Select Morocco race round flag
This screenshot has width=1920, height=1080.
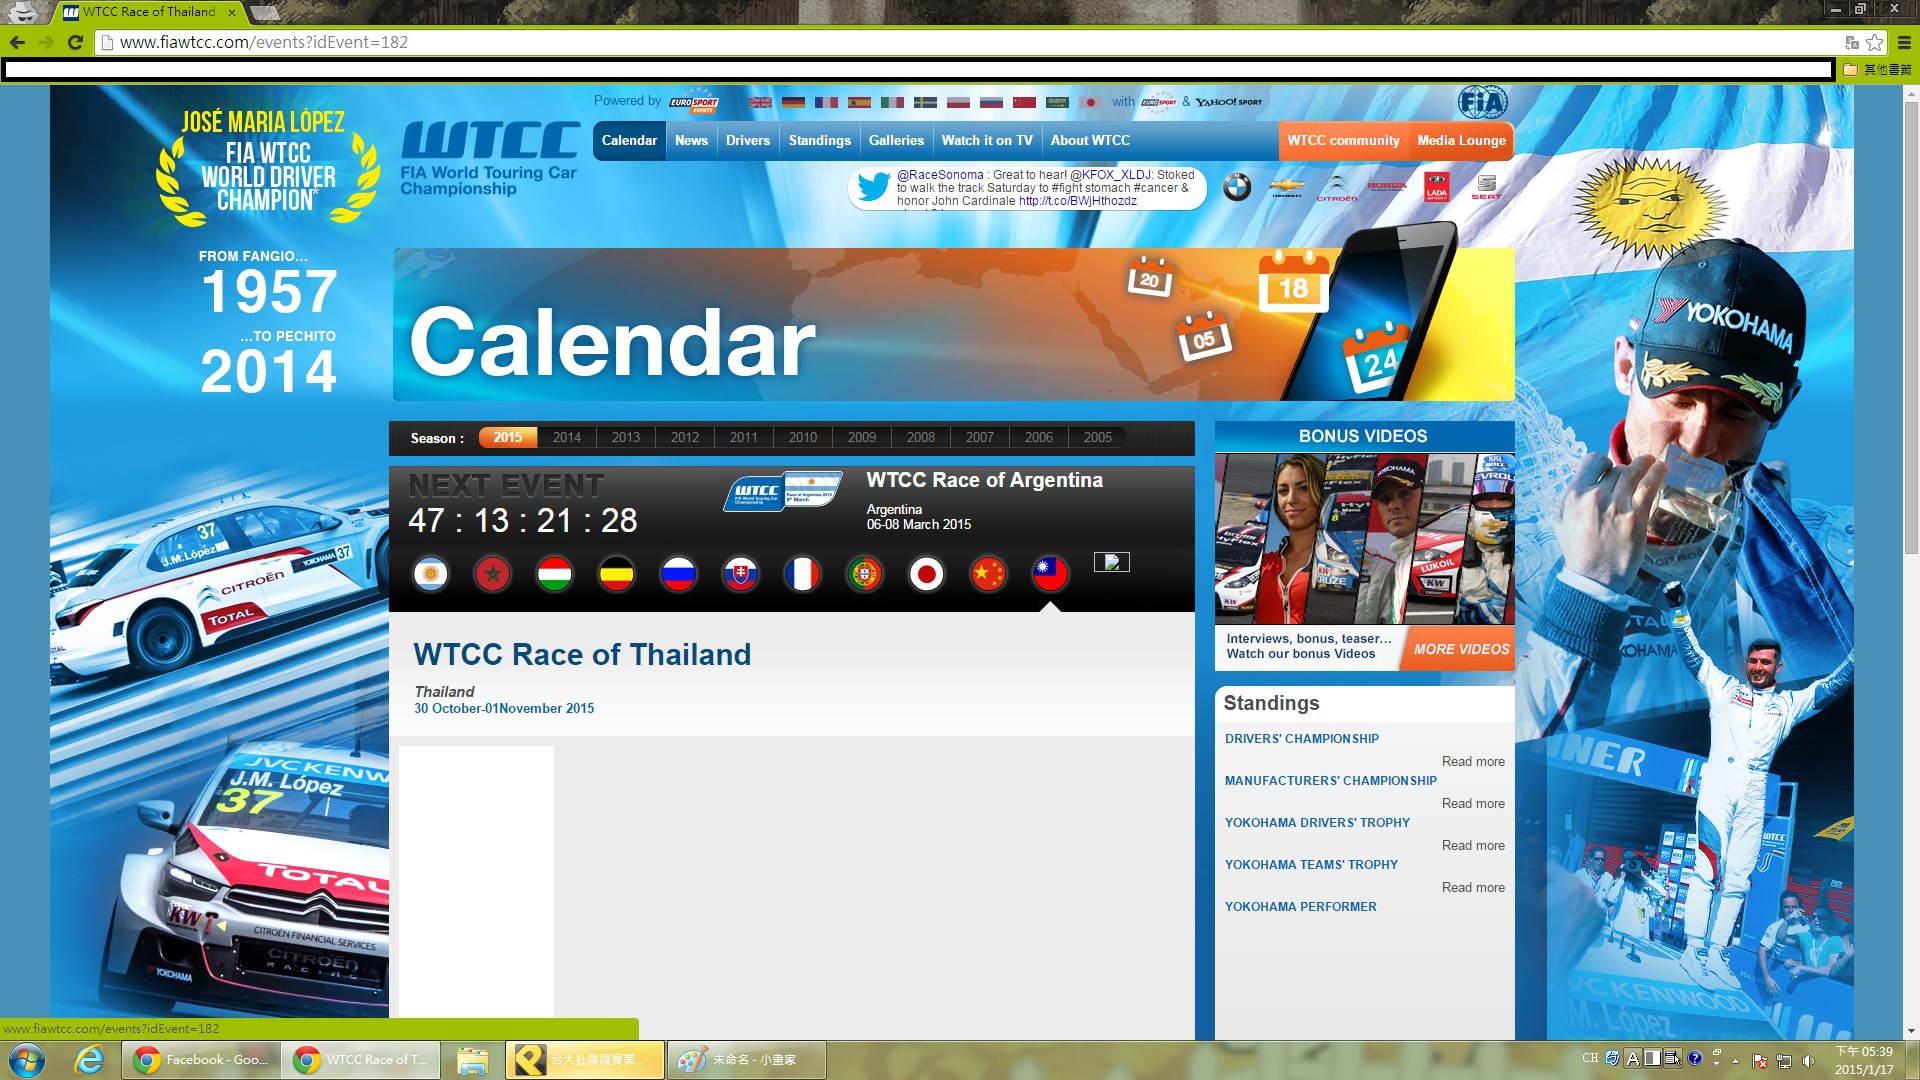coord(493,574)
